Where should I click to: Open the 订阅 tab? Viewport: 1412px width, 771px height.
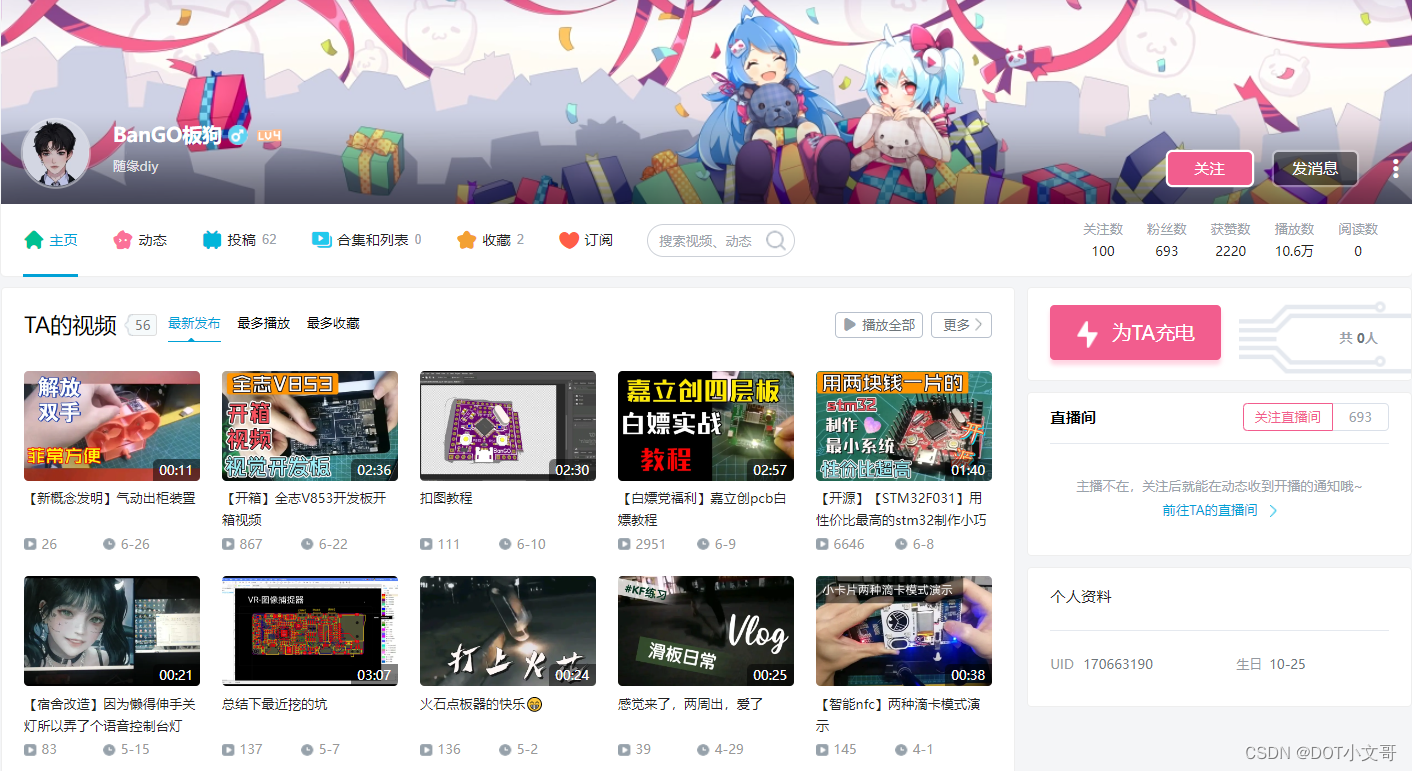click(586, 240)
